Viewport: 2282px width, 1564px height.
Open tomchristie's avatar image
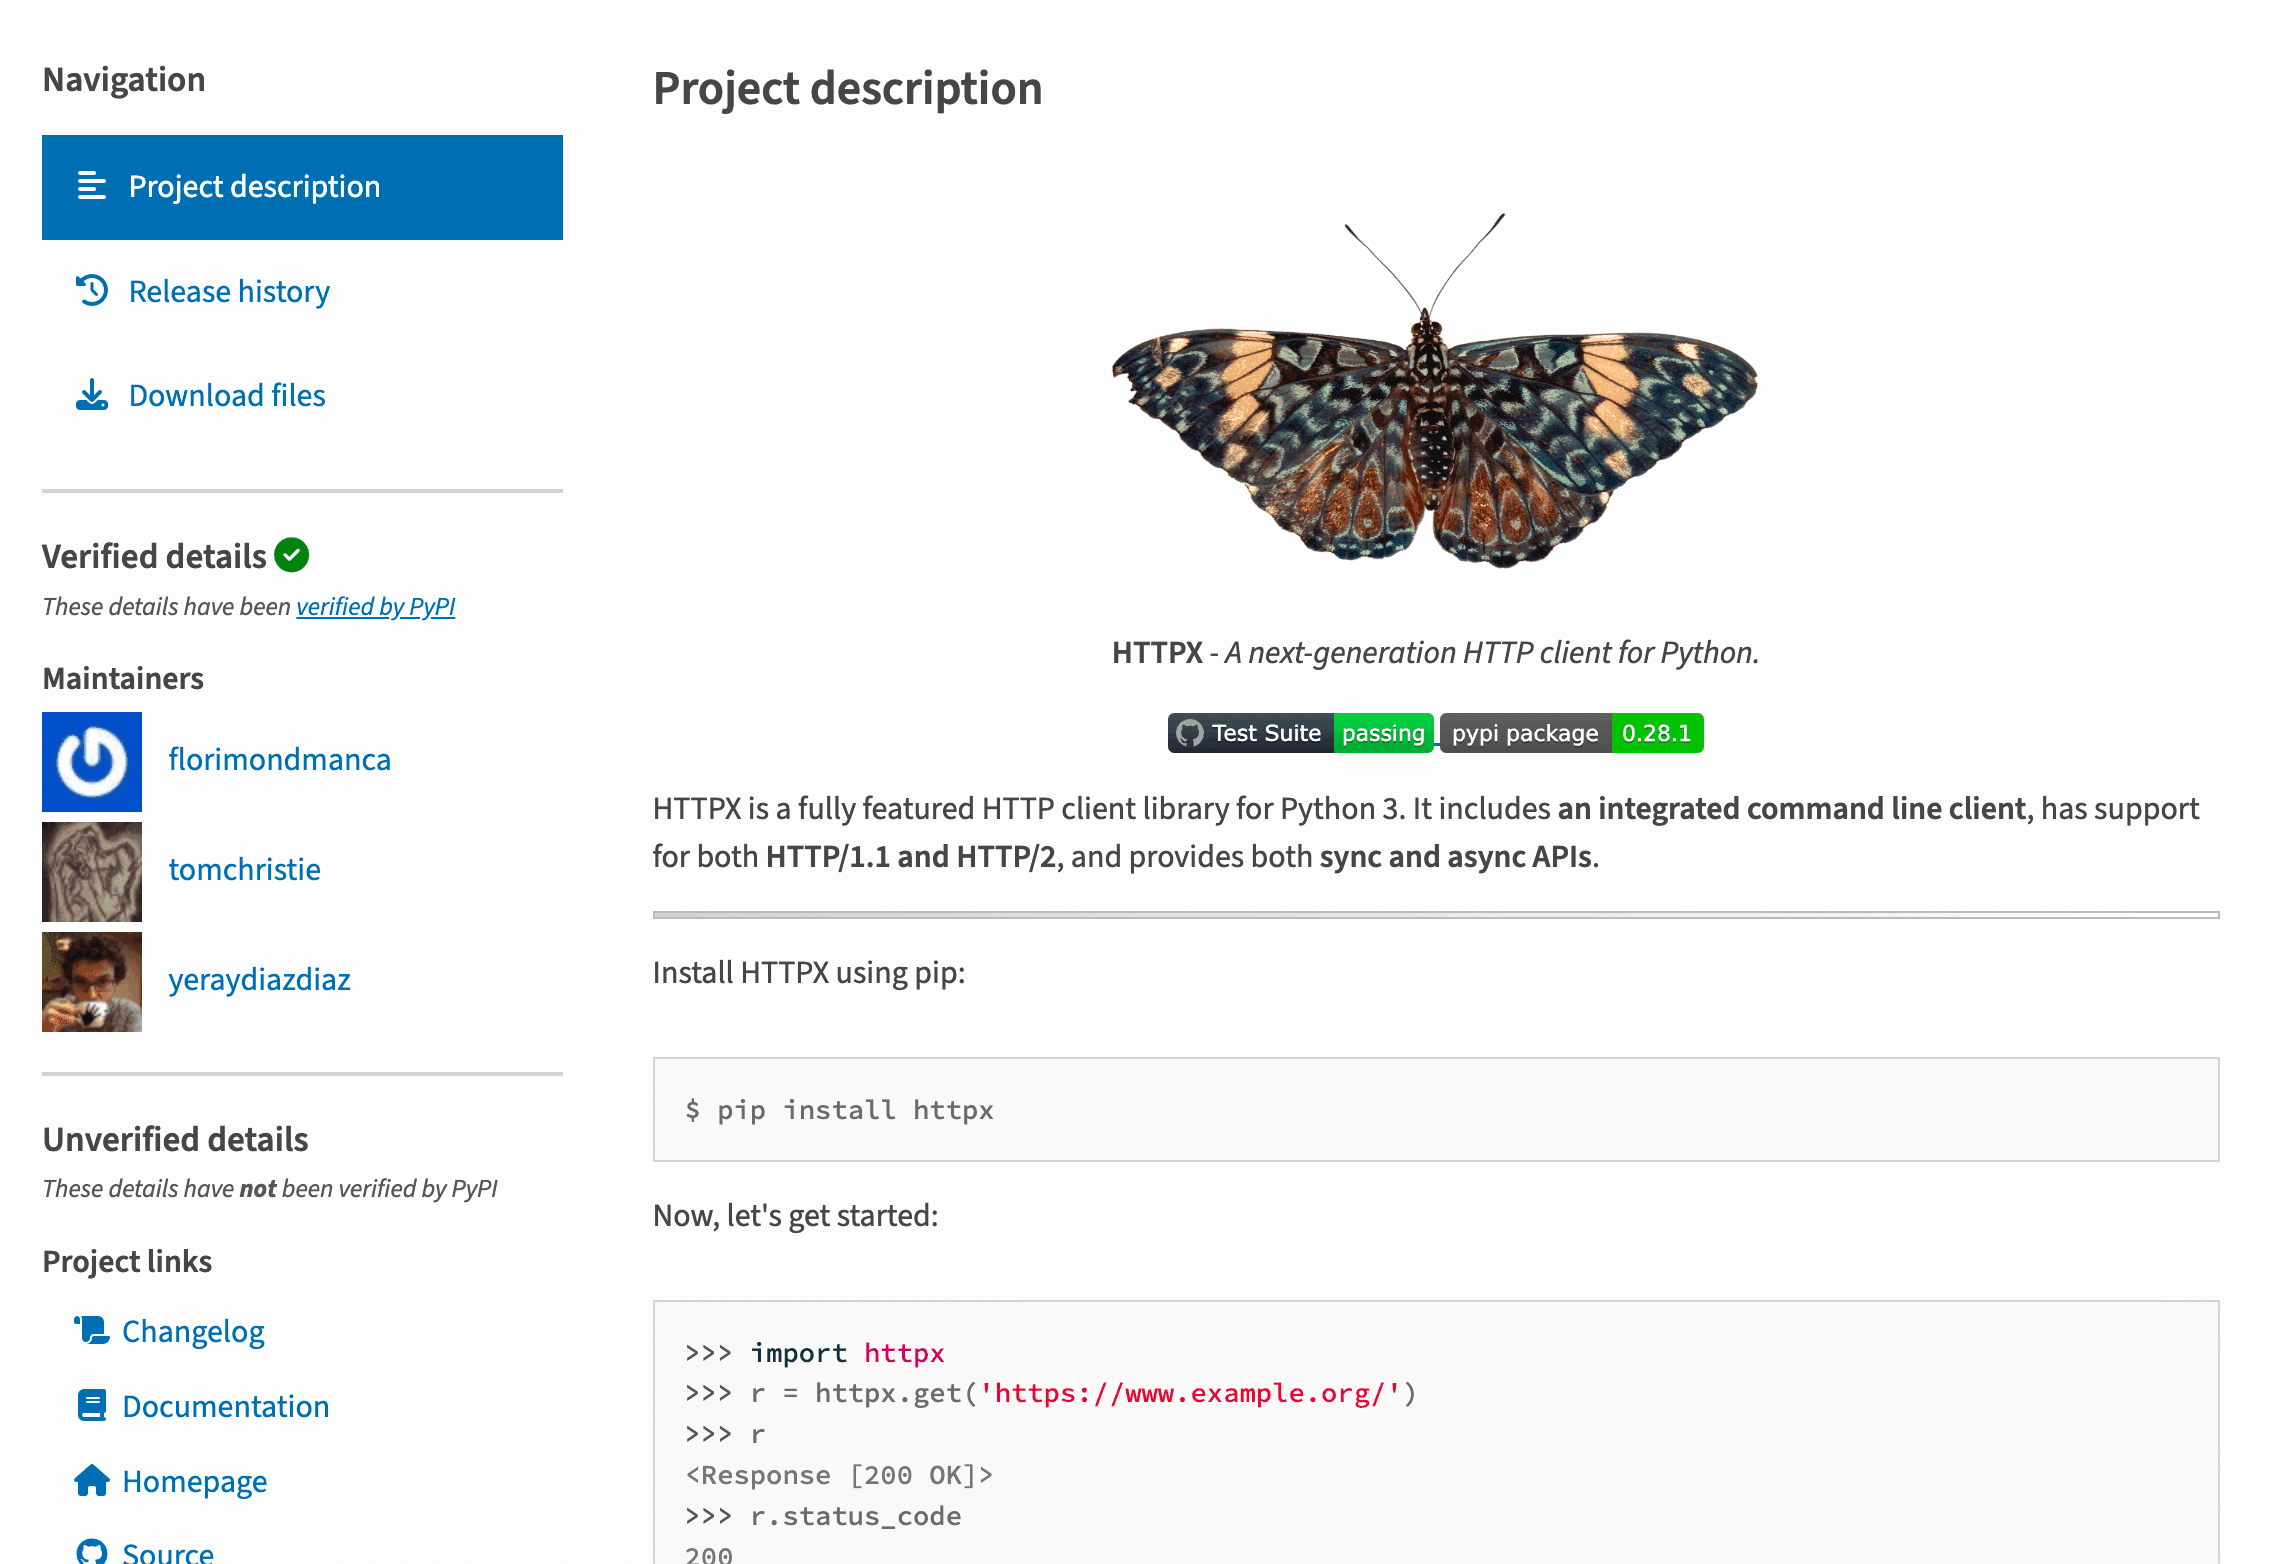92,872
